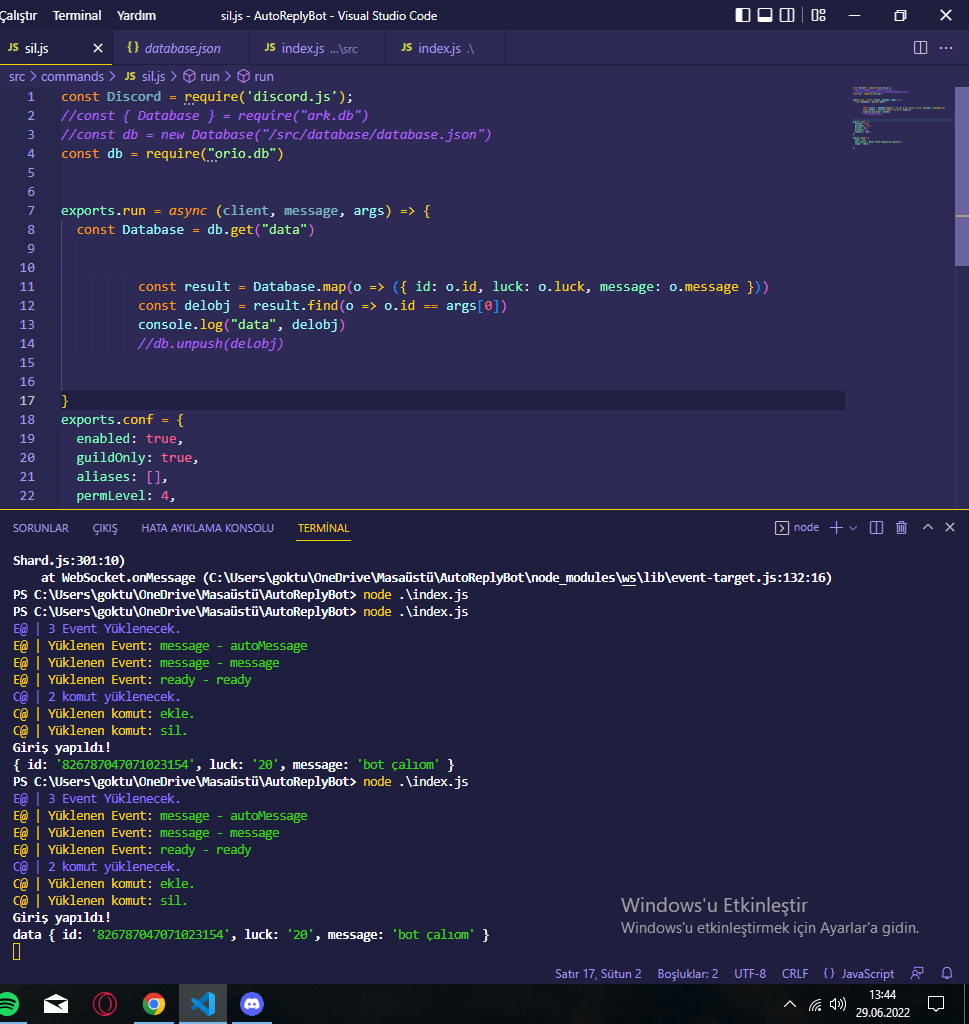Change encoding via UTF-8 status item
This screenshot has height=1024, width=969.
pos(750,974)
